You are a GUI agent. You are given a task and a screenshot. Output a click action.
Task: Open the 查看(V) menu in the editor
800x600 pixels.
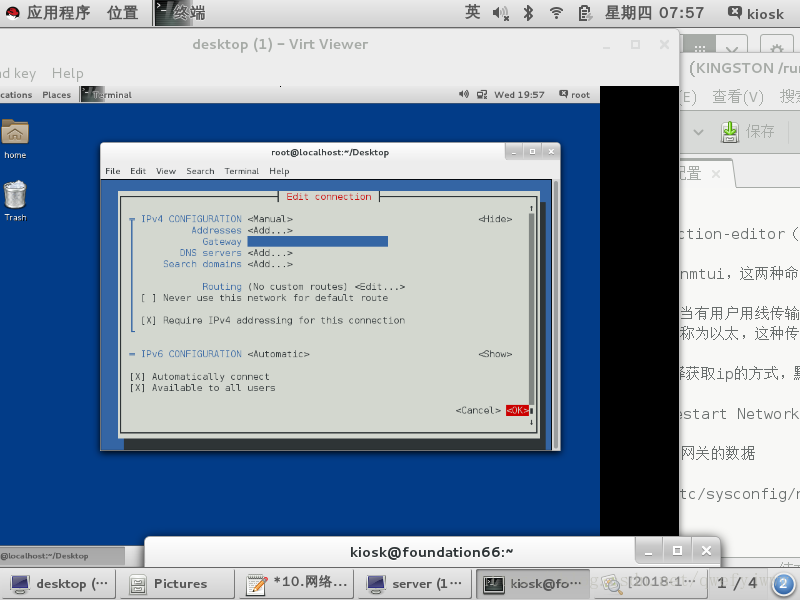point(738,96)
